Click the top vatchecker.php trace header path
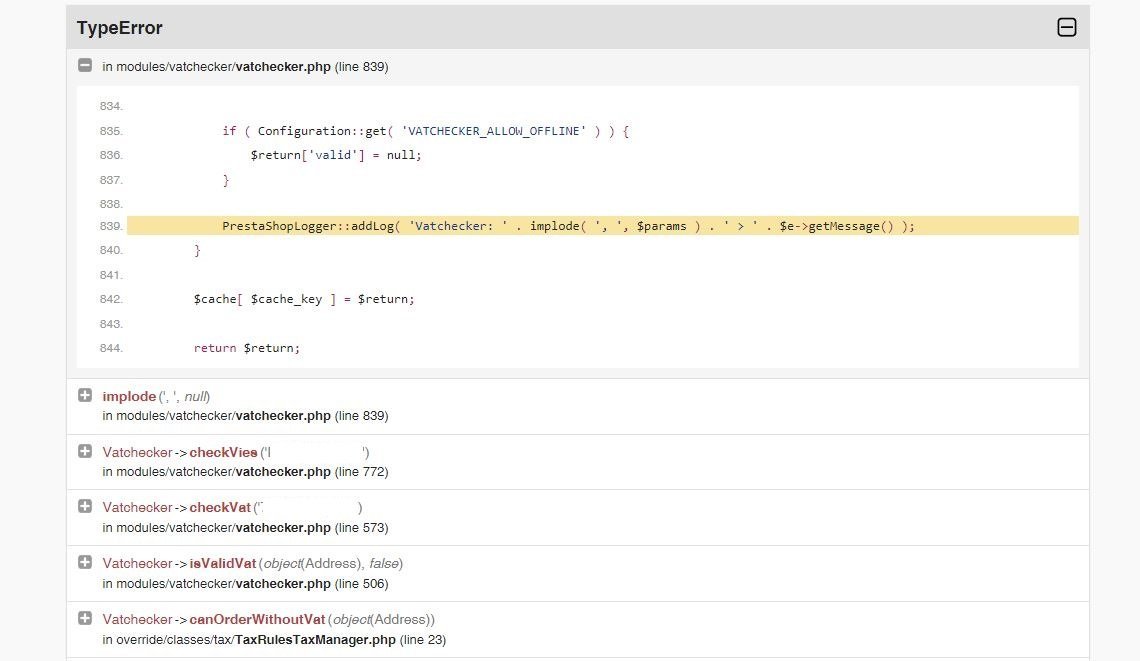 point(245,67)
